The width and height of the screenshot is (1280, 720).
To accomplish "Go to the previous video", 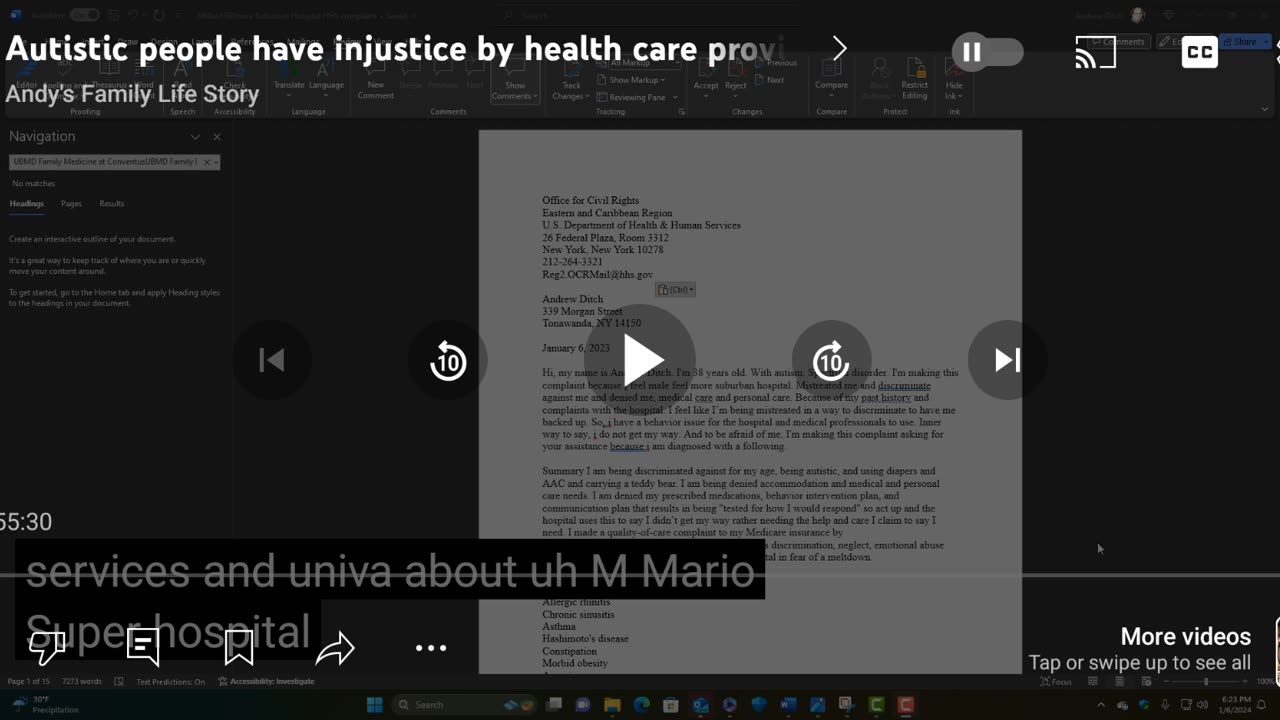I will click(x=272, y=360).
